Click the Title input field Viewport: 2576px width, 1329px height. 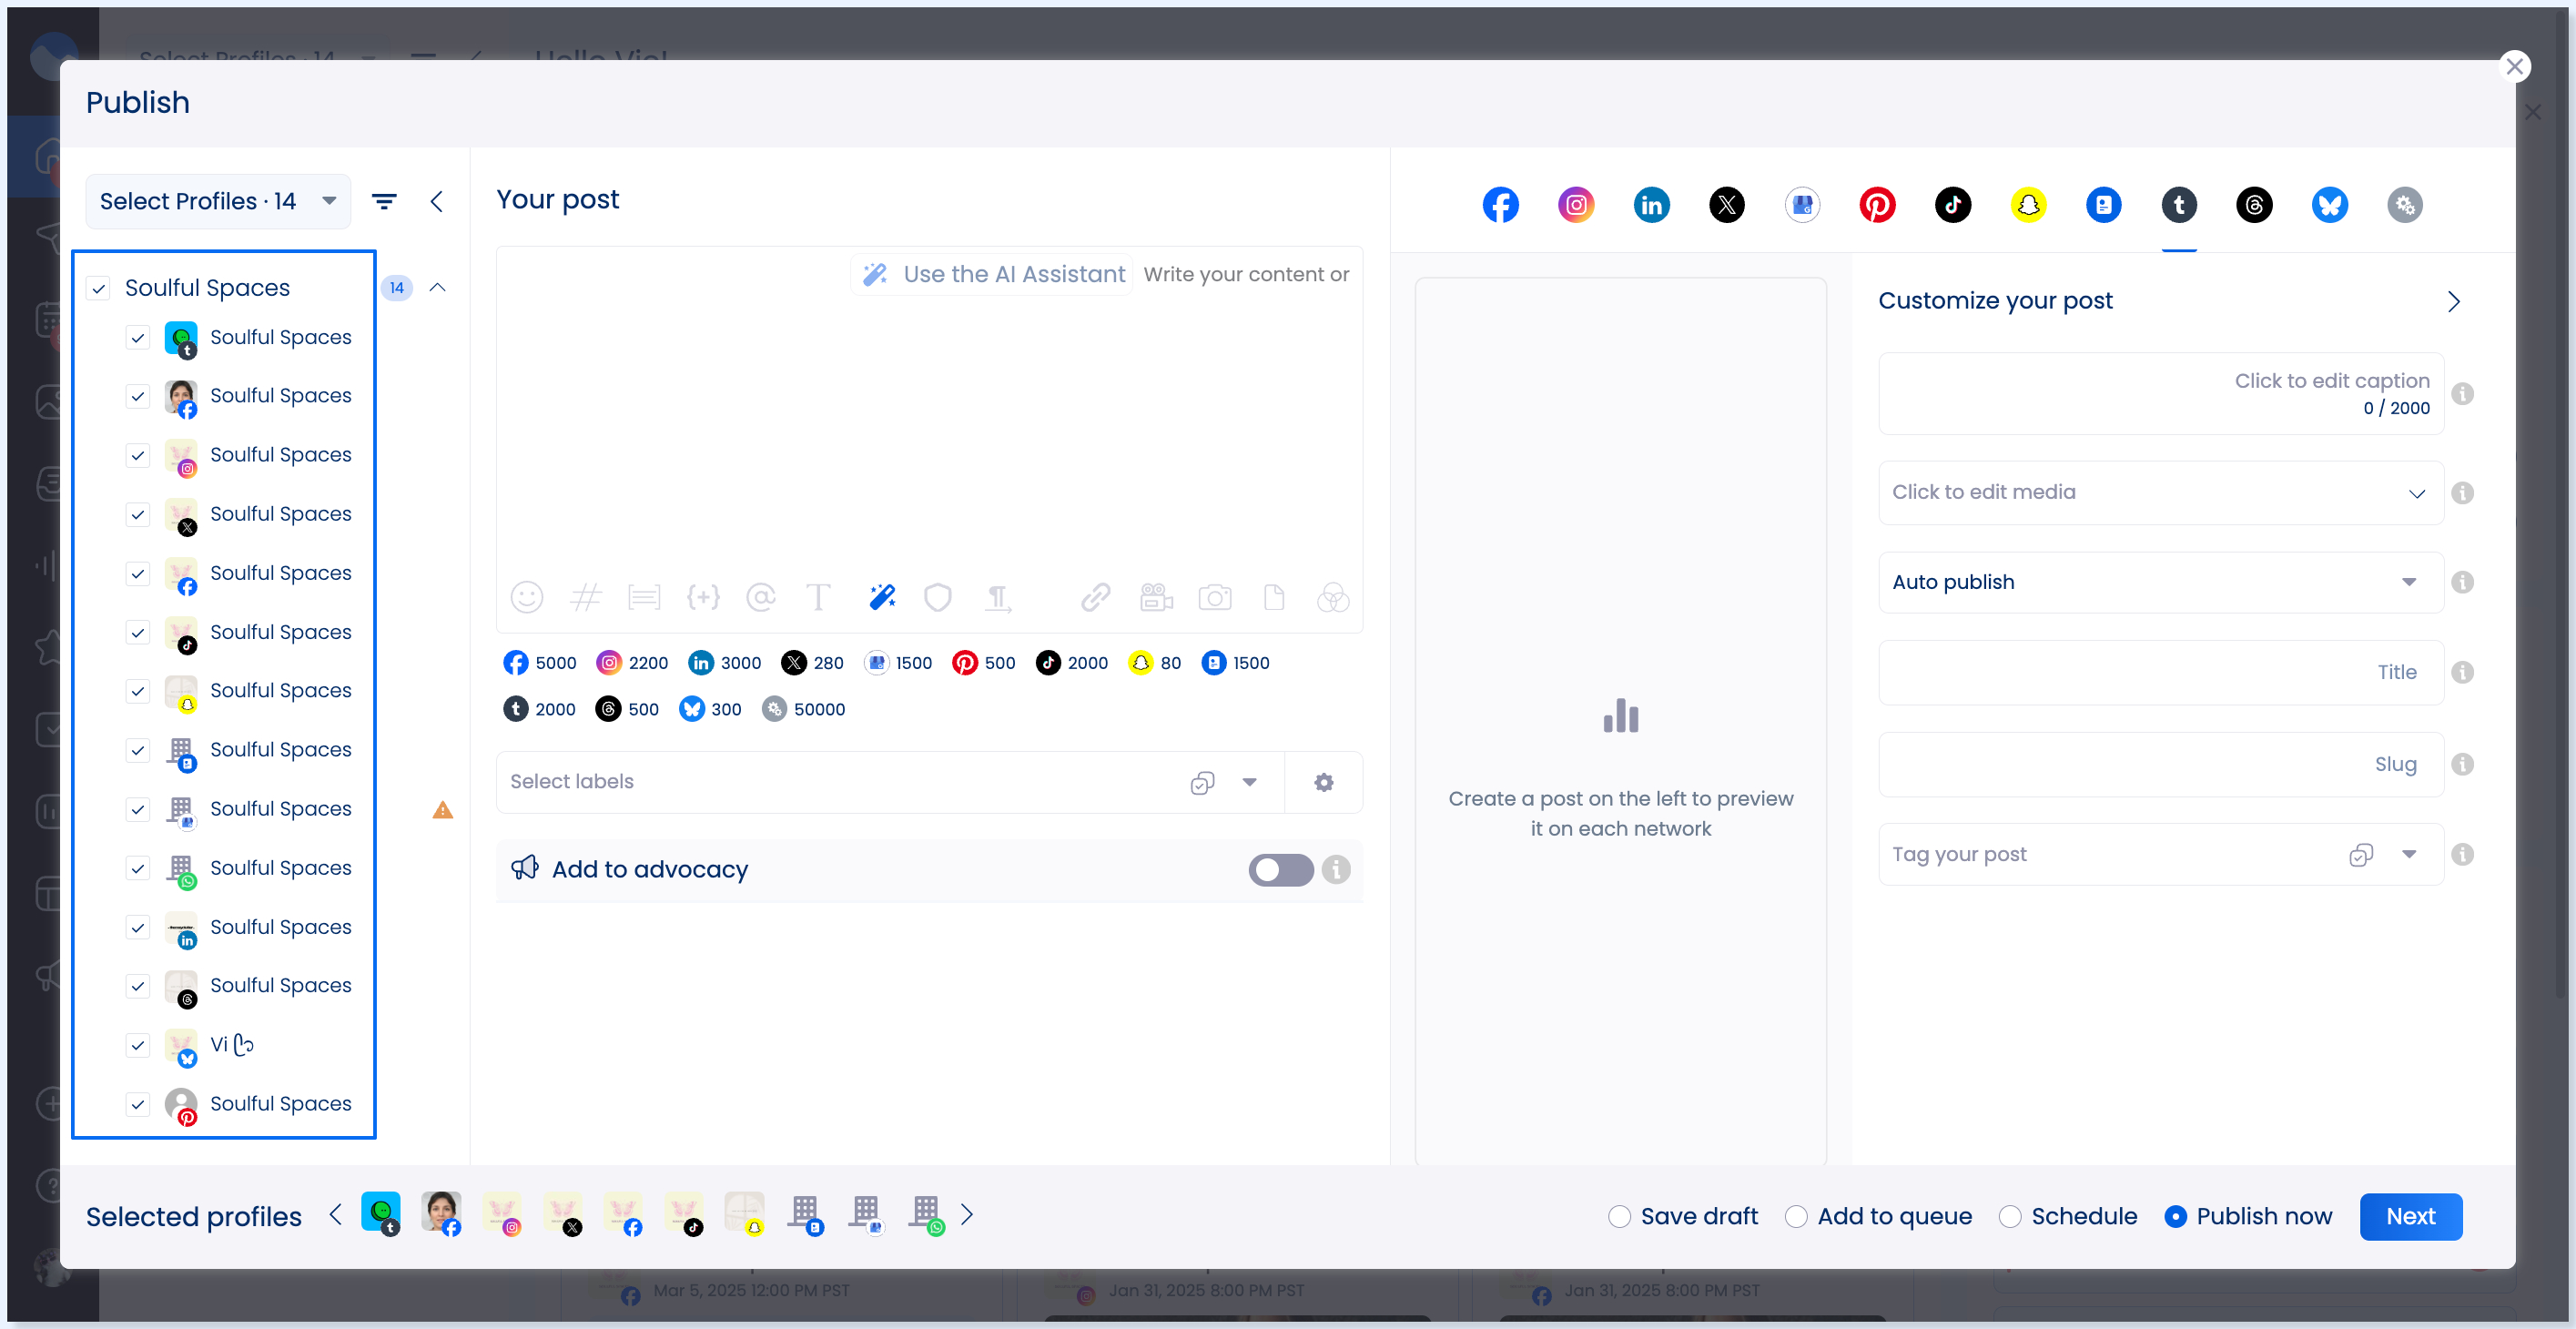[x=2160, y=672]
